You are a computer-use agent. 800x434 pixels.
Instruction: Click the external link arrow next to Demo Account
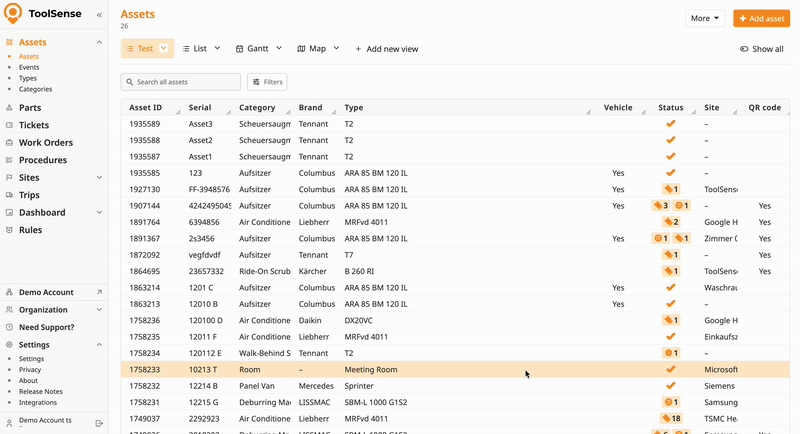pos(99,292)
